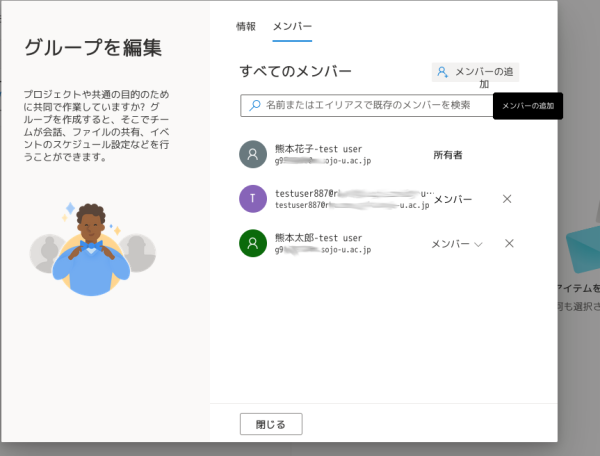600x456 pixels.
Task: Select the 熊本花子-test user name
Action: [x=318, y=148]
